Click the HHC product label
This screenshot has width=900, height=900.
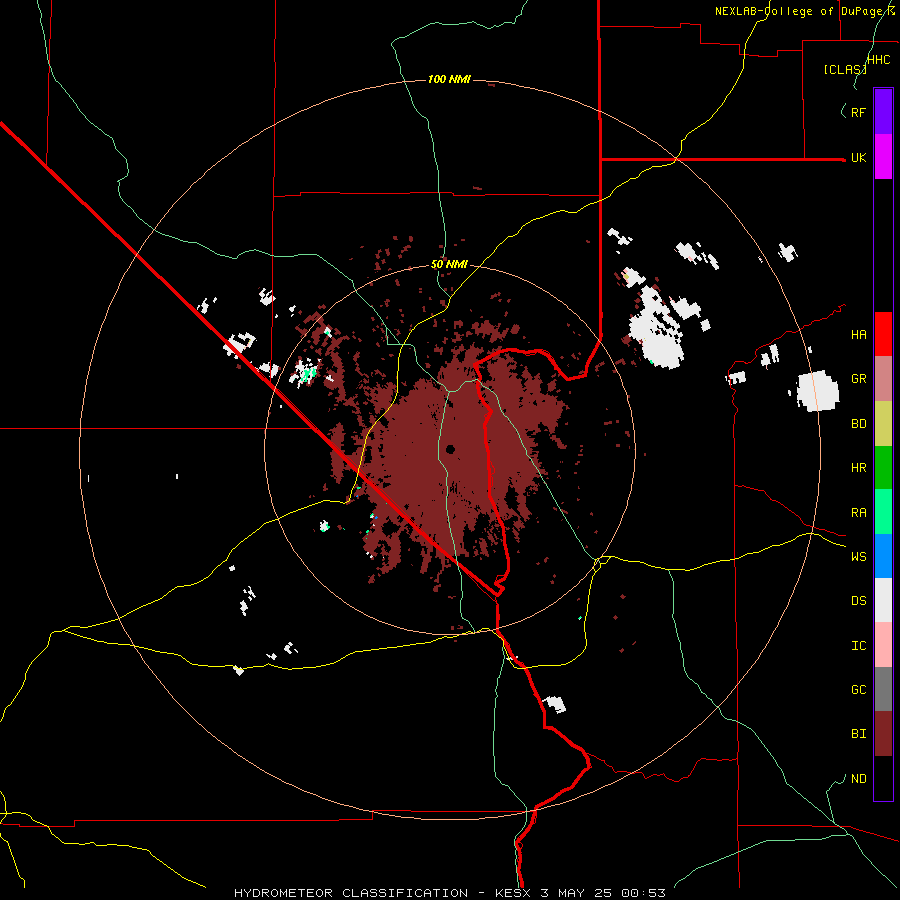[879, 60]
